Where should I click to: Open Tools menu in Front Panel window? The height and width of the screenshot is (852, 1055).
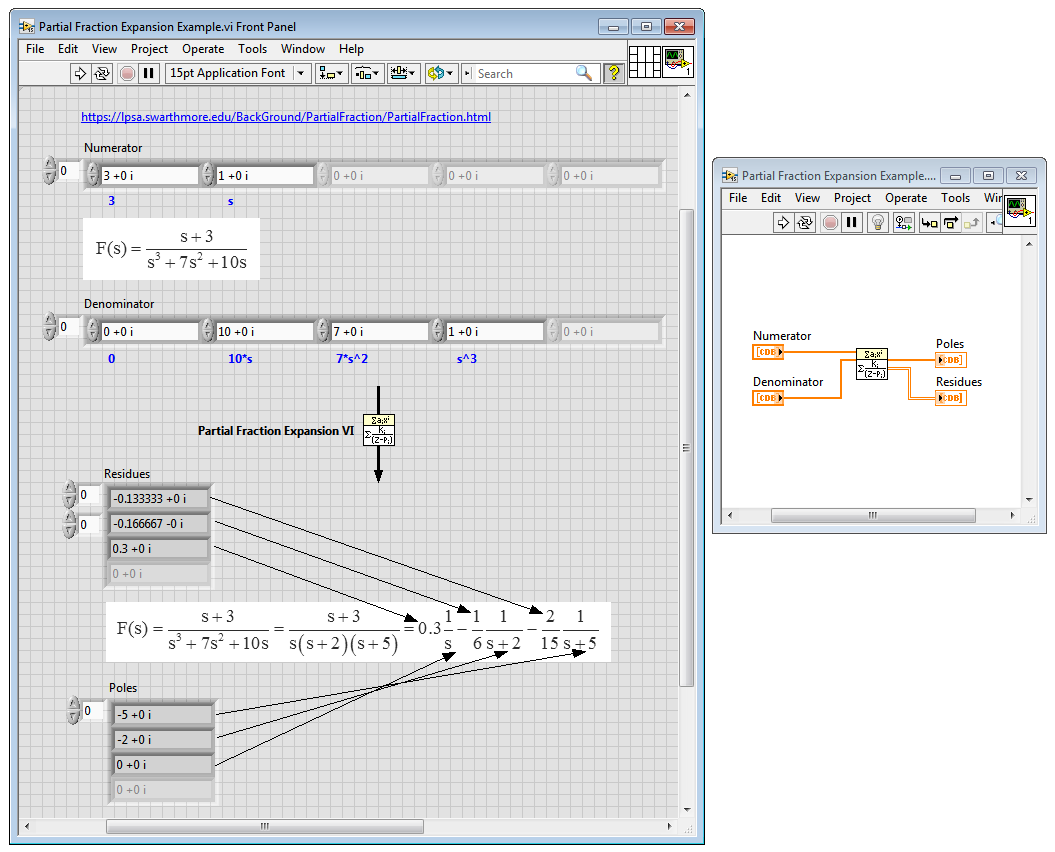tap(252, 49)
